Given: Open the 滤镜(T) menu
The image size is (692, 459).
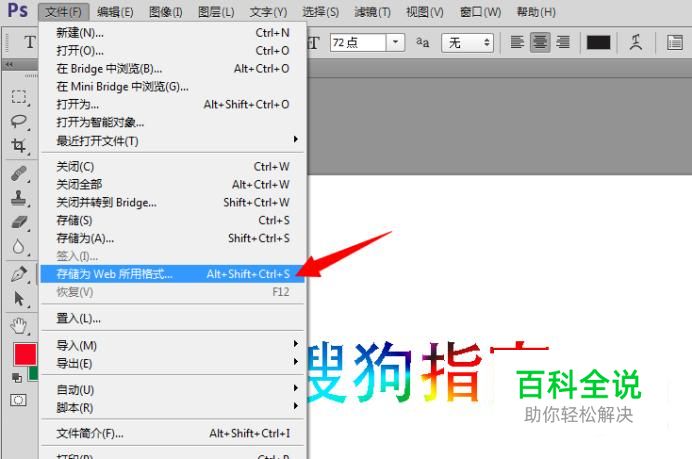Looking at the screenshot, I should point(372,12).
